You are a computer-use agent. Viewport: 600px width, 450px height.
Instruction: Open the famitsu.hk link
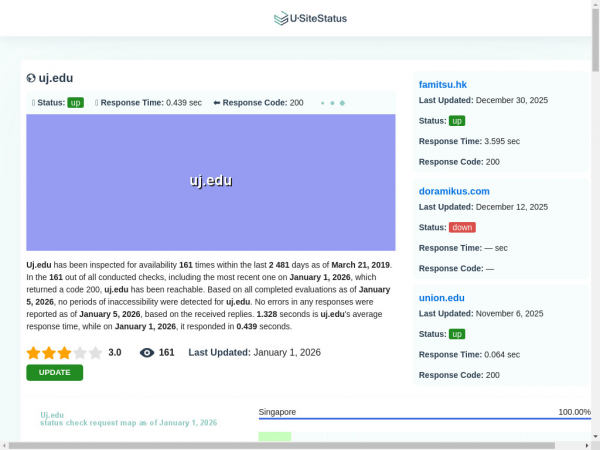point(442,85)
